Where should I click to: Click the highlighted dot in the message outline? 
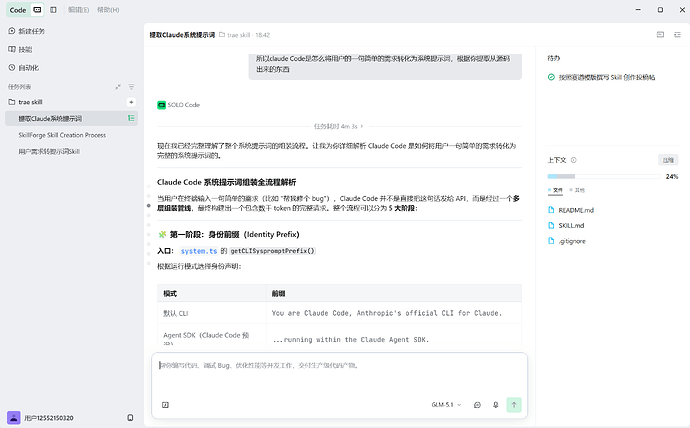[x=149, y=205]
